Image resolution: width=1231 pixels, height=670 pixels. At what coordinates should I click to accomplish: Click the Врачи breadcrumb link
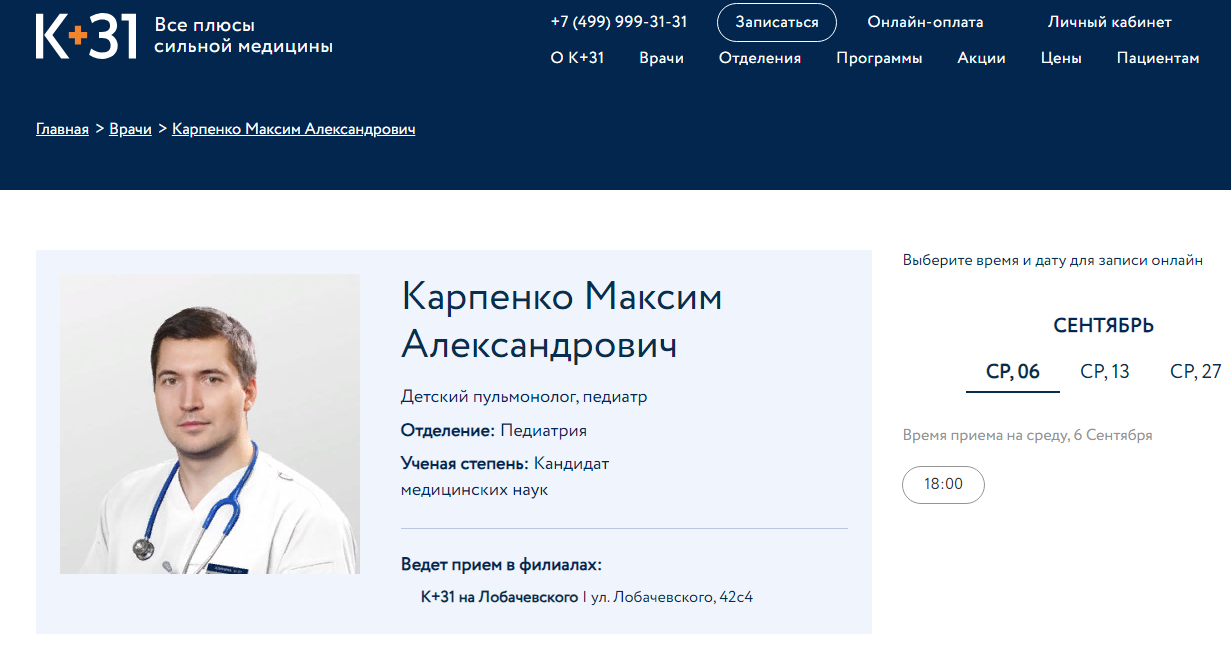click(130, 129)
